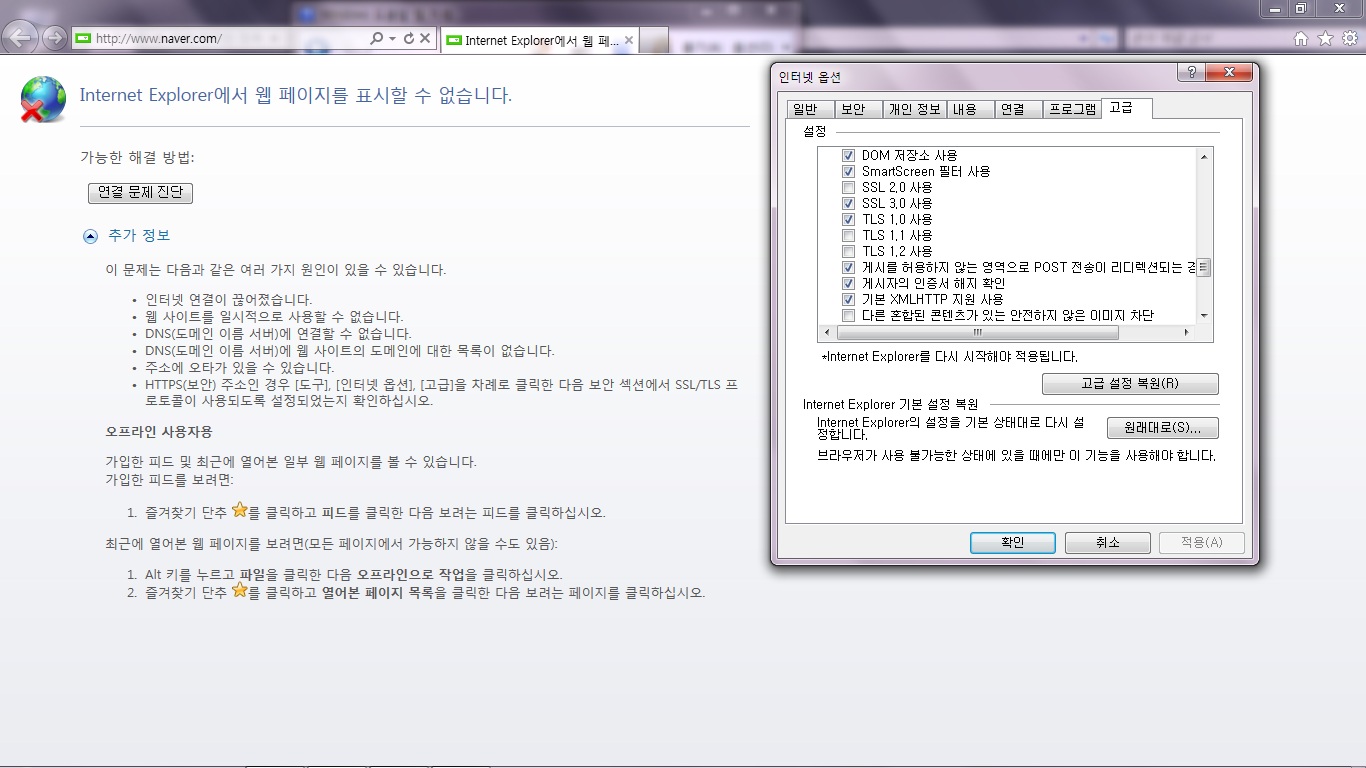Screen dimensions: 1366x768
Task: Click the horizontal scrollbar thumb in settings list
Action: [977, 333]
